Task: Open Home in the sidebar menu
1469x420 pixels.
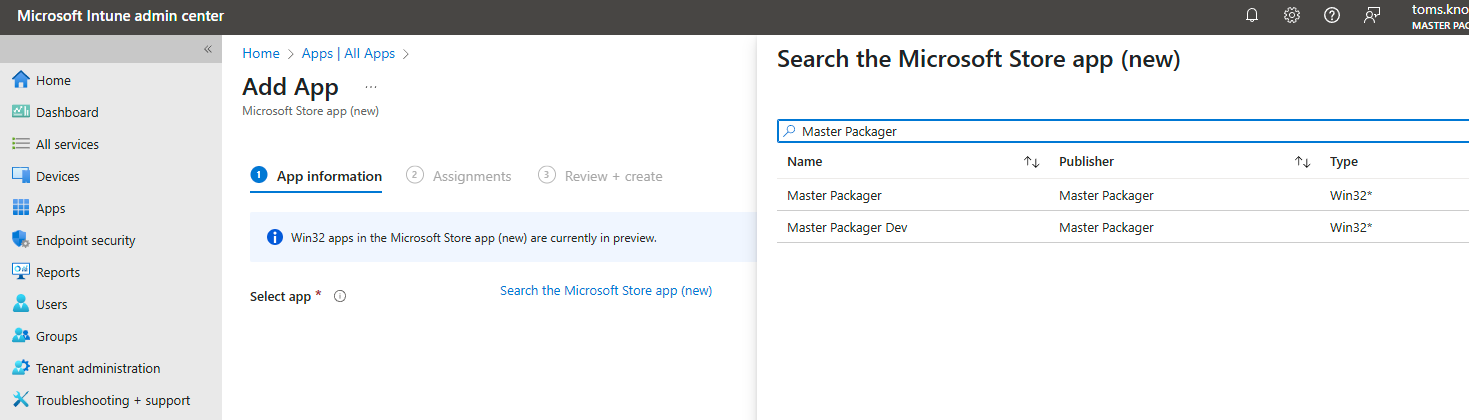Action: tap(53, 80)
